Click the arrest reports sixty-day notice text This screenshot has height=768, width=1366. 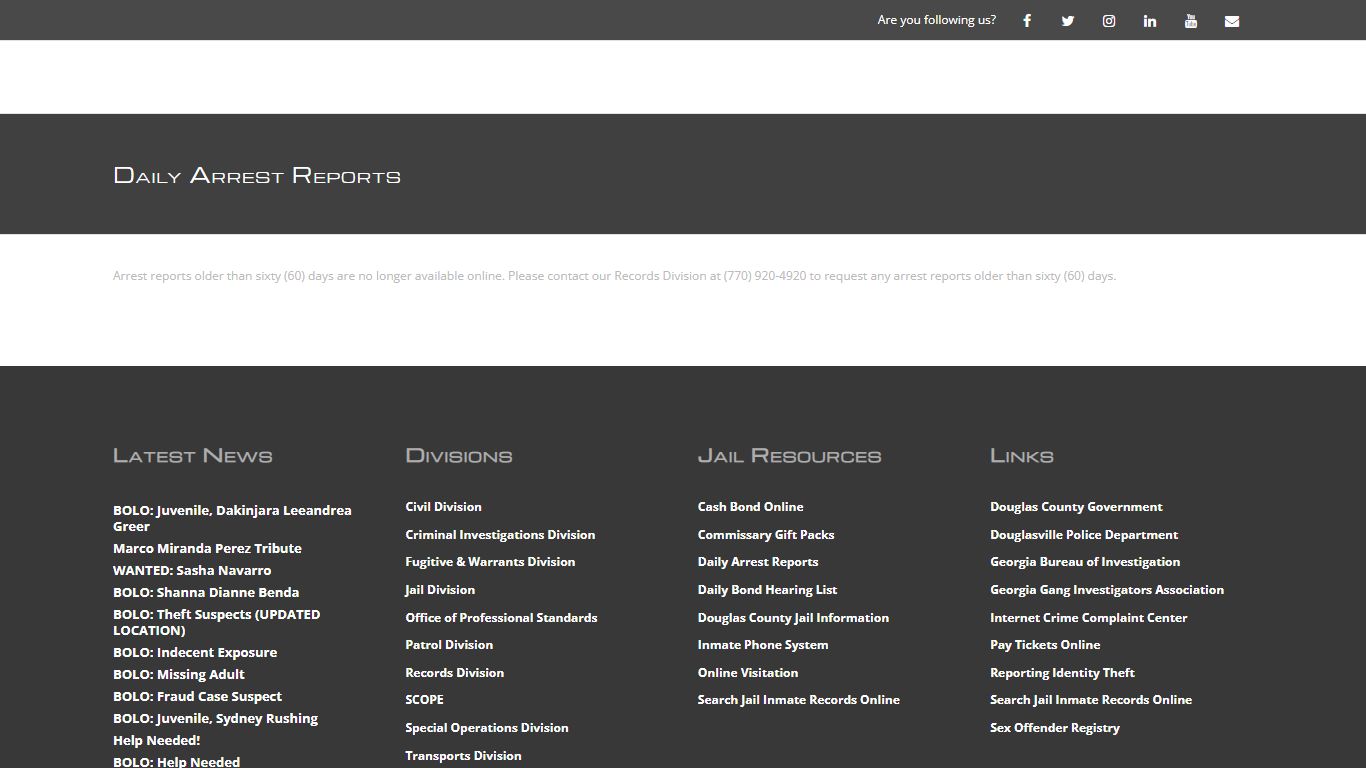(614, 276)
